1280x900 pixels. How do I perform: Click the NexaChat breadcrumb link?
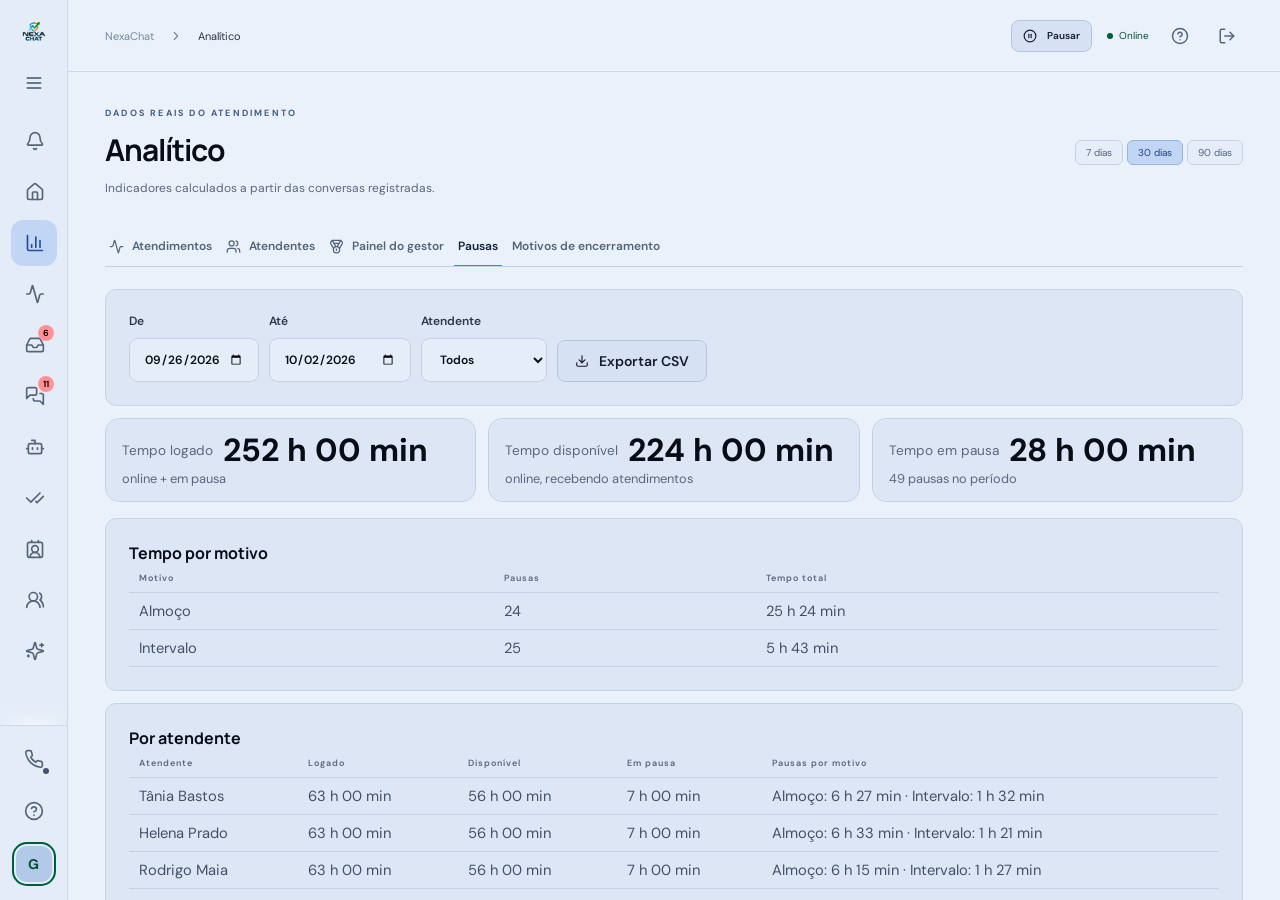(129, 36)
